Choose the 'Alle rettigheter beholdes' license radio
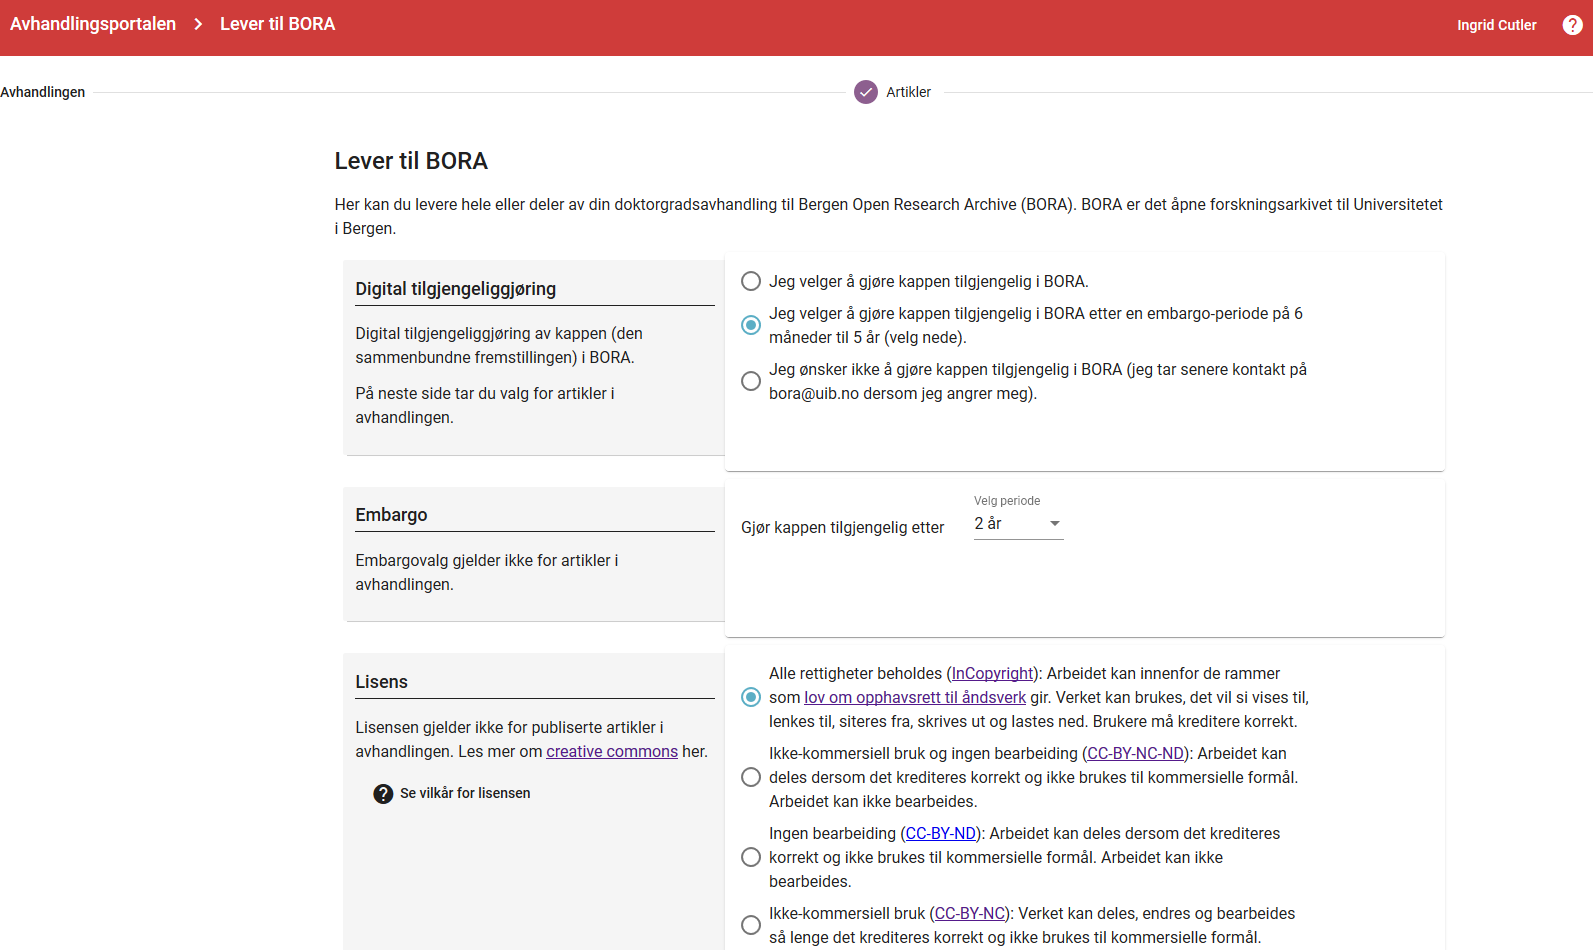 pos(751,697)
